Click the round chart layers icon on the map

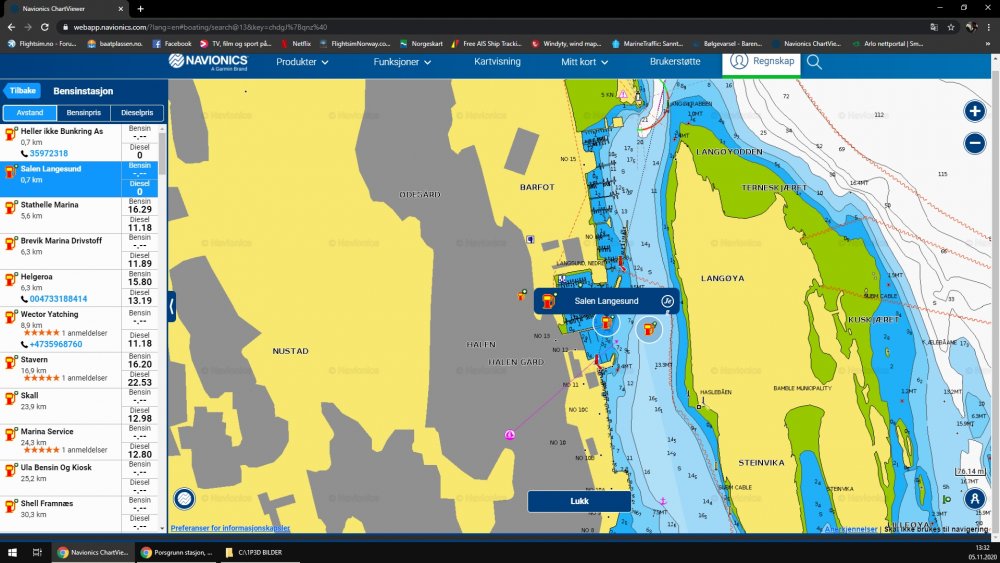pyautogui.click(x=184, y=498)
